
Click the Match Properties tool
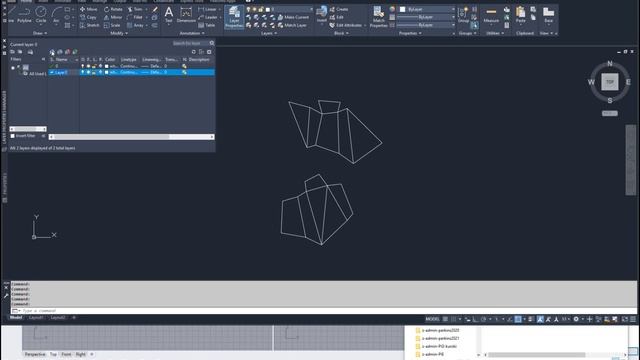click(378, 17)
